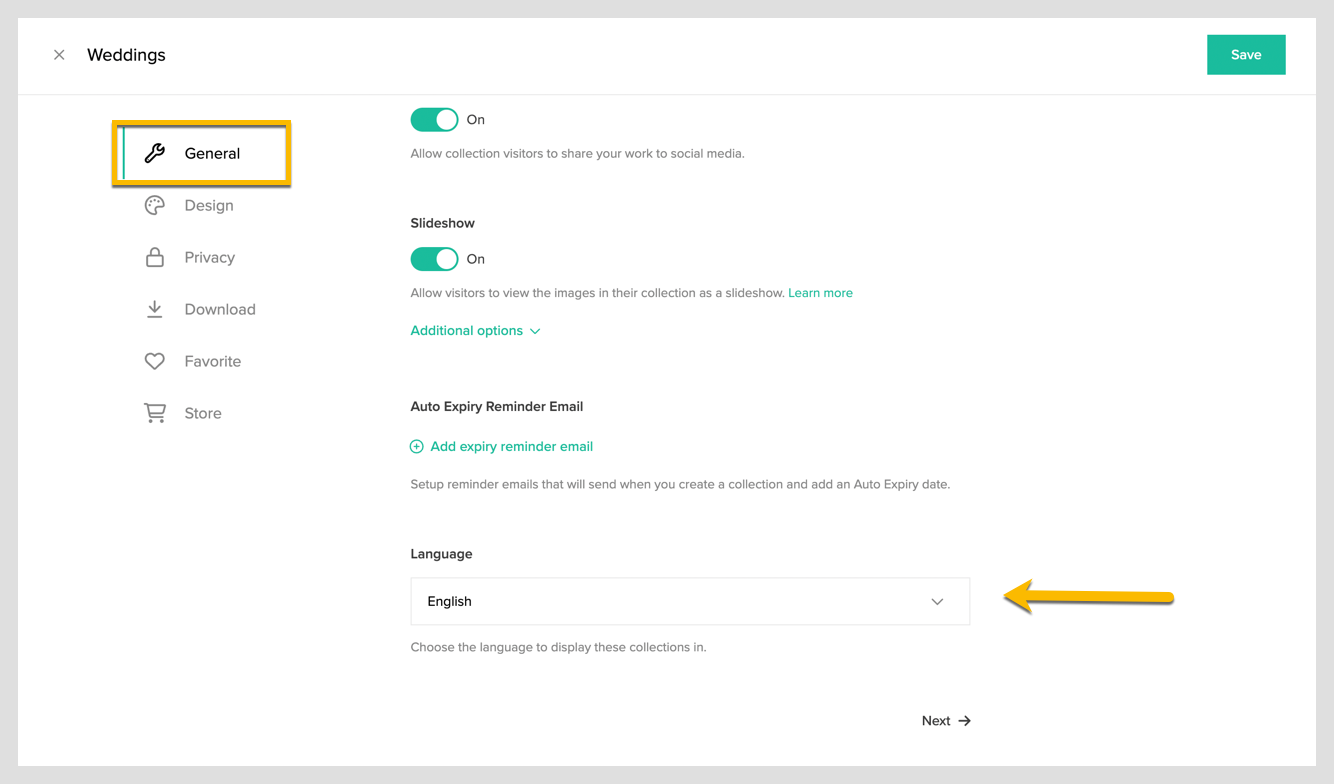Click the heart icon beside Favorite

point(154,361)
